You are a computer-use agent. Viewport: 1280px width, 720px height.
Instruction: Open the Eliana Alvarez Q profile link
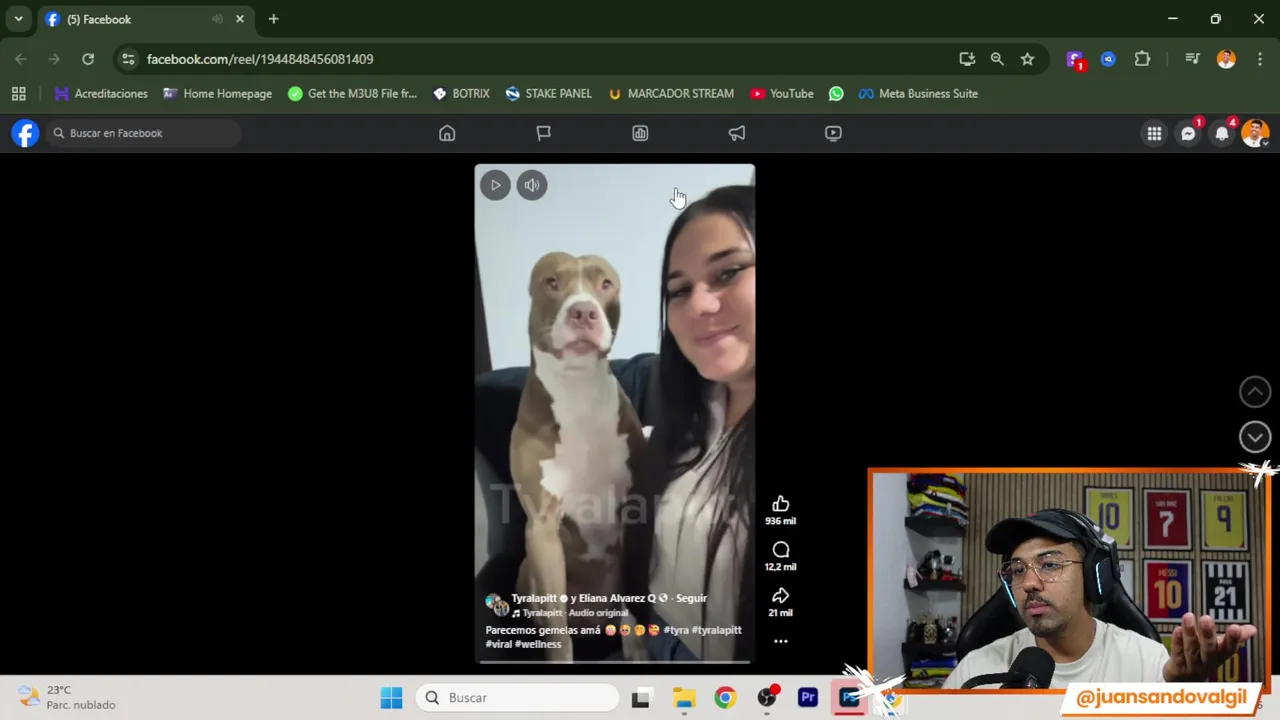(617, 598)
